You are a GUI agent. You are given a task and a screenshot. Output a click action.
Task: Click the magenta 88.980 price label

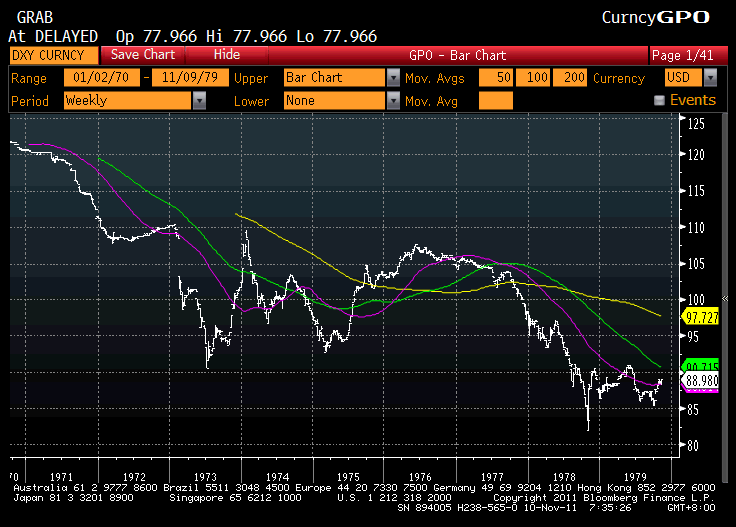(701, 381)
